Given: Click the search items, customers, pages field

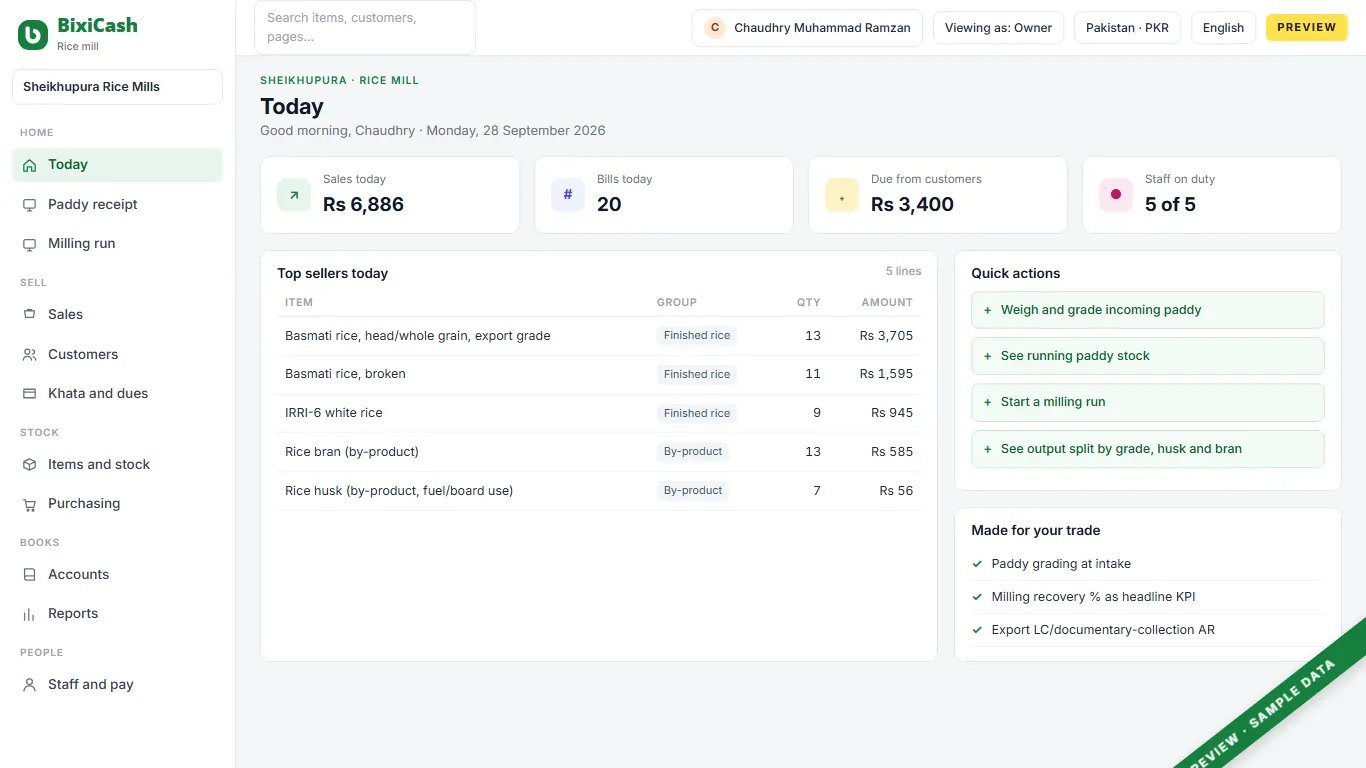Looking at the screenshot, I should coord(365,28).
